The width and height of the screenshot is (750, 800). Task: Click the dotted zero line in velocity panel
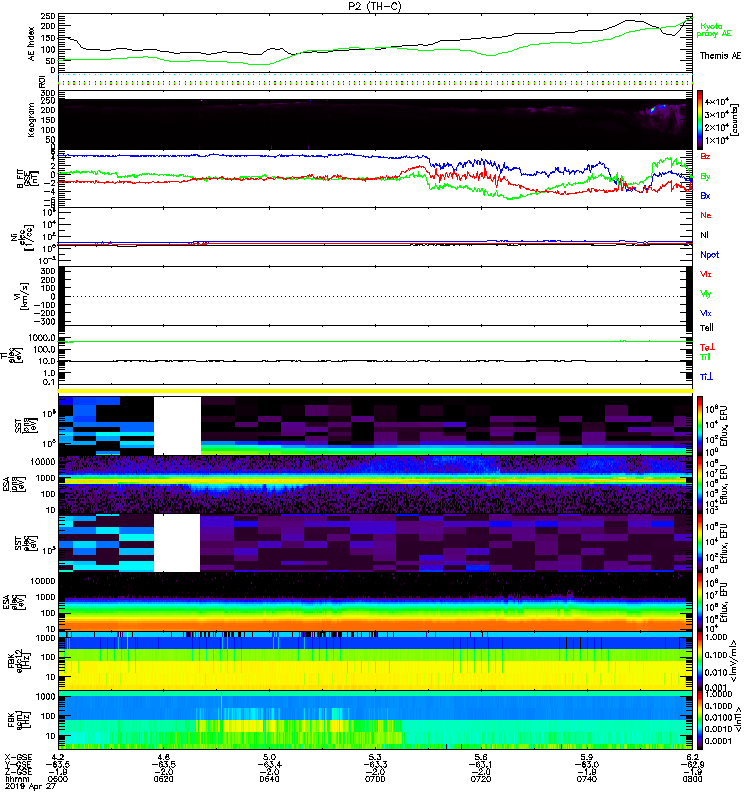[x=375, y=296]
